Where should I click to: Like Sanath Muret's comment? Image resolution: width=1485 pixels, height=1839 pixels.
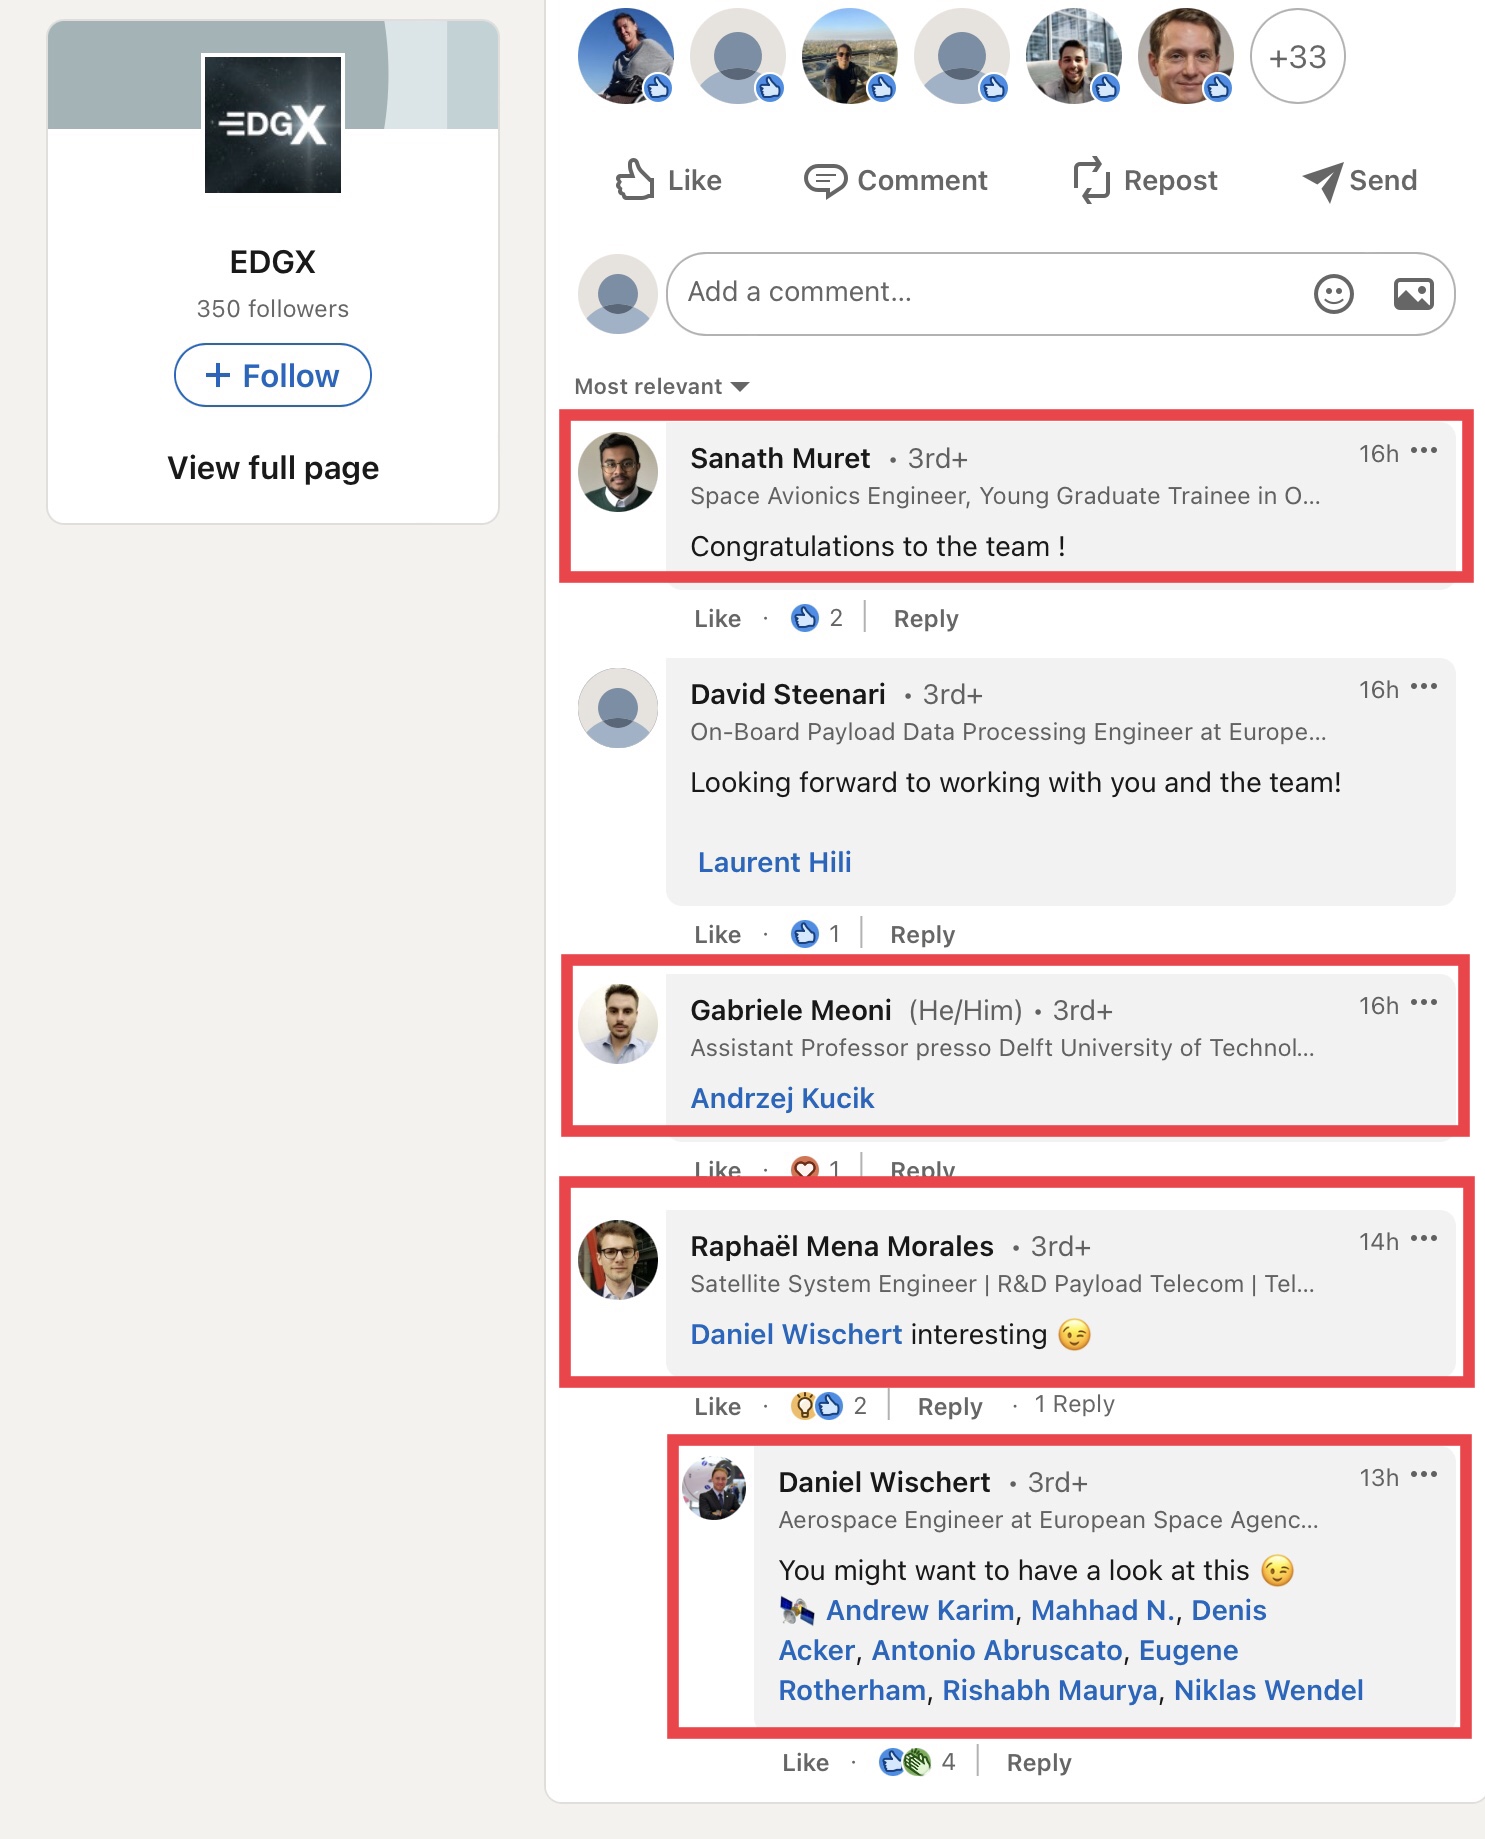click(x=717, y=619)
